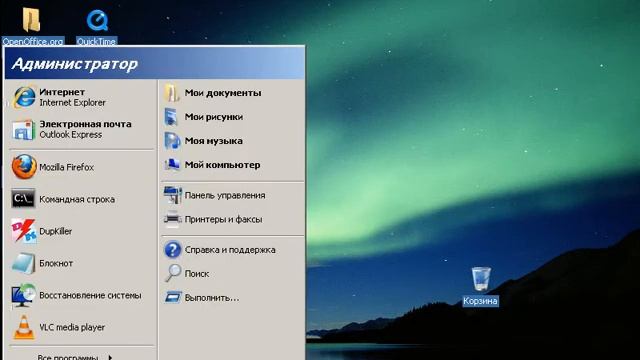Click the Internet Explorer subtitle text

coord(72,102)
